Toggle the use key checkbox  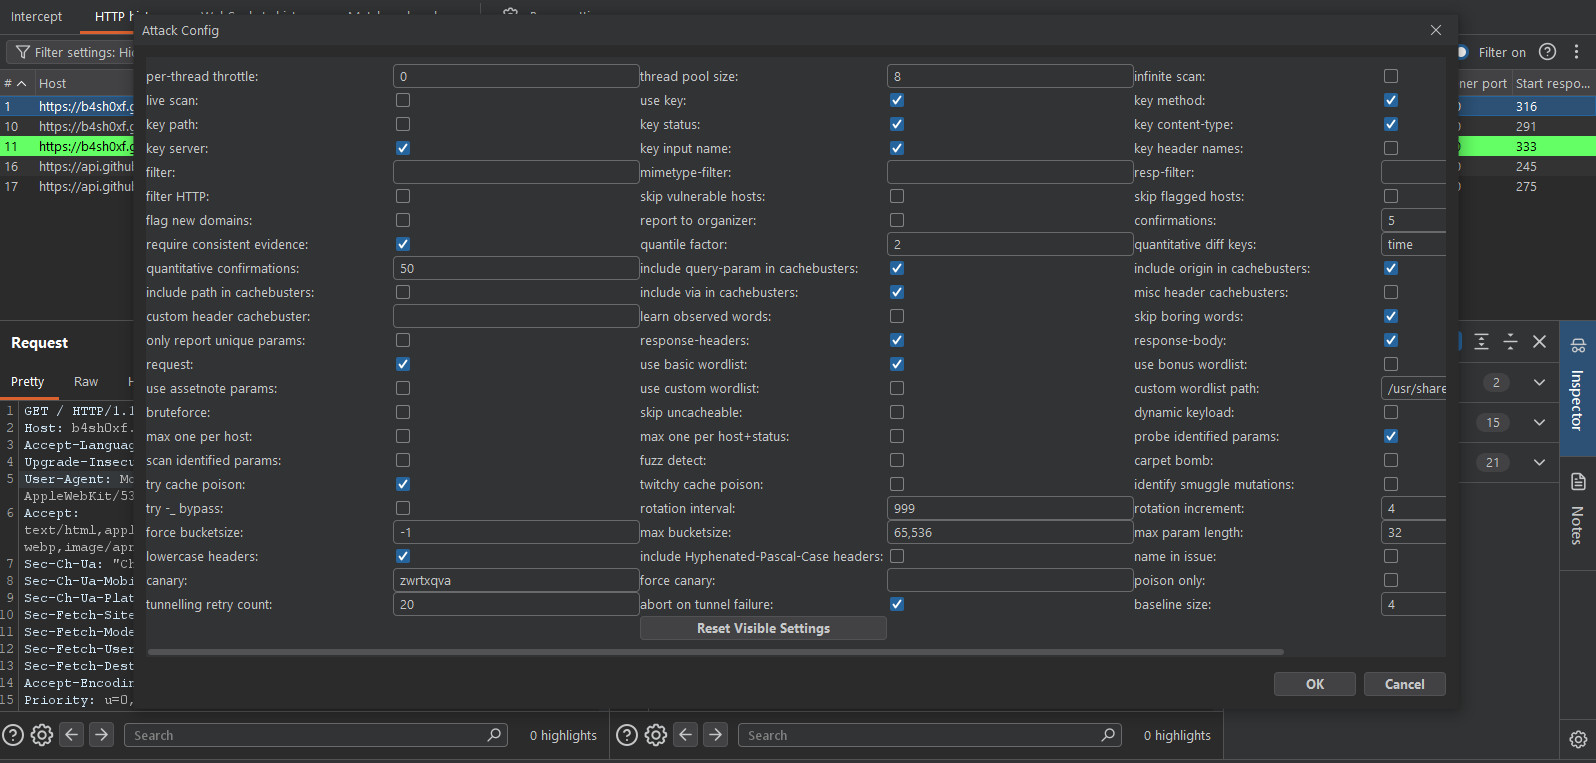click(897, 100)
